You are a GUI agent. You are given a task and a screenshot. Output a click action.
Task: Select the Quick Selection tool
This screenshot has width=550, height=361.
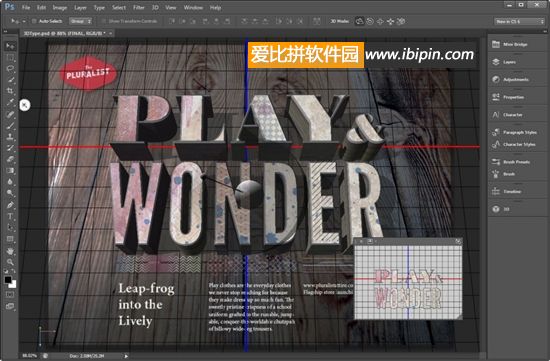point(10,80)
